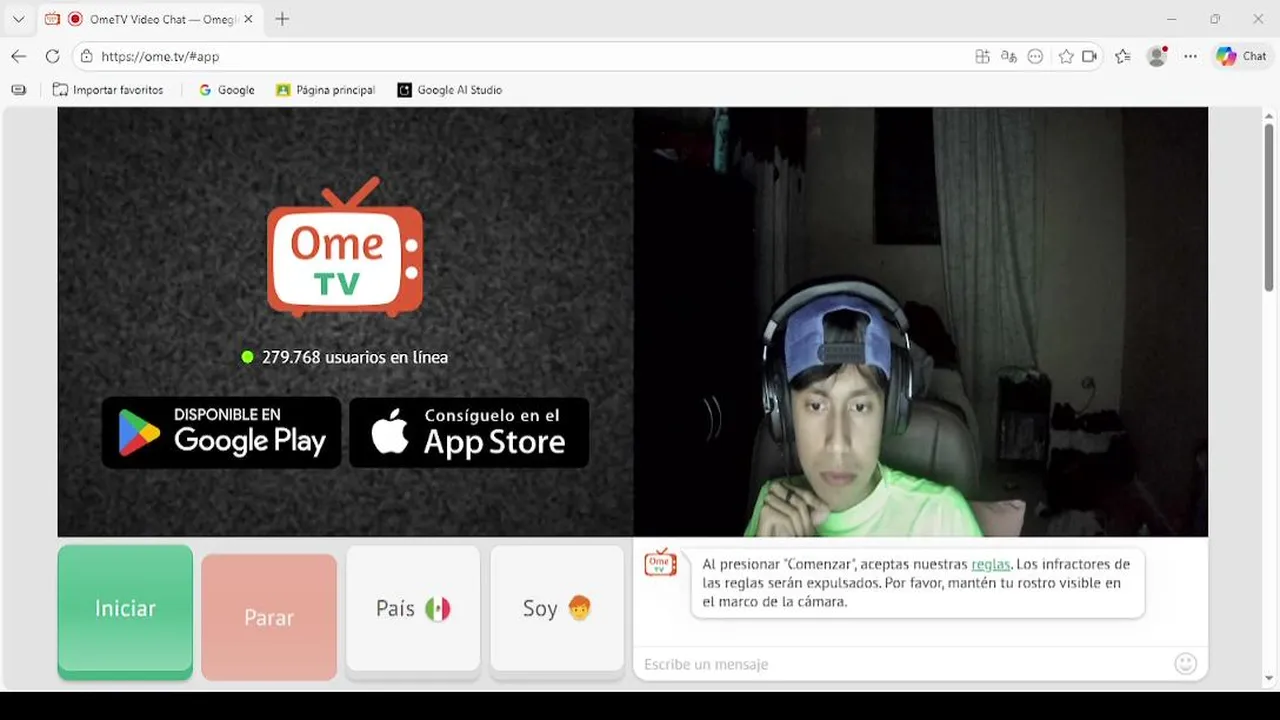The height and width of the screenshot is (720, 1280).
Task: Click the address bar URL ome.tv
Action: pyautogui.click(x=160, y=57)
